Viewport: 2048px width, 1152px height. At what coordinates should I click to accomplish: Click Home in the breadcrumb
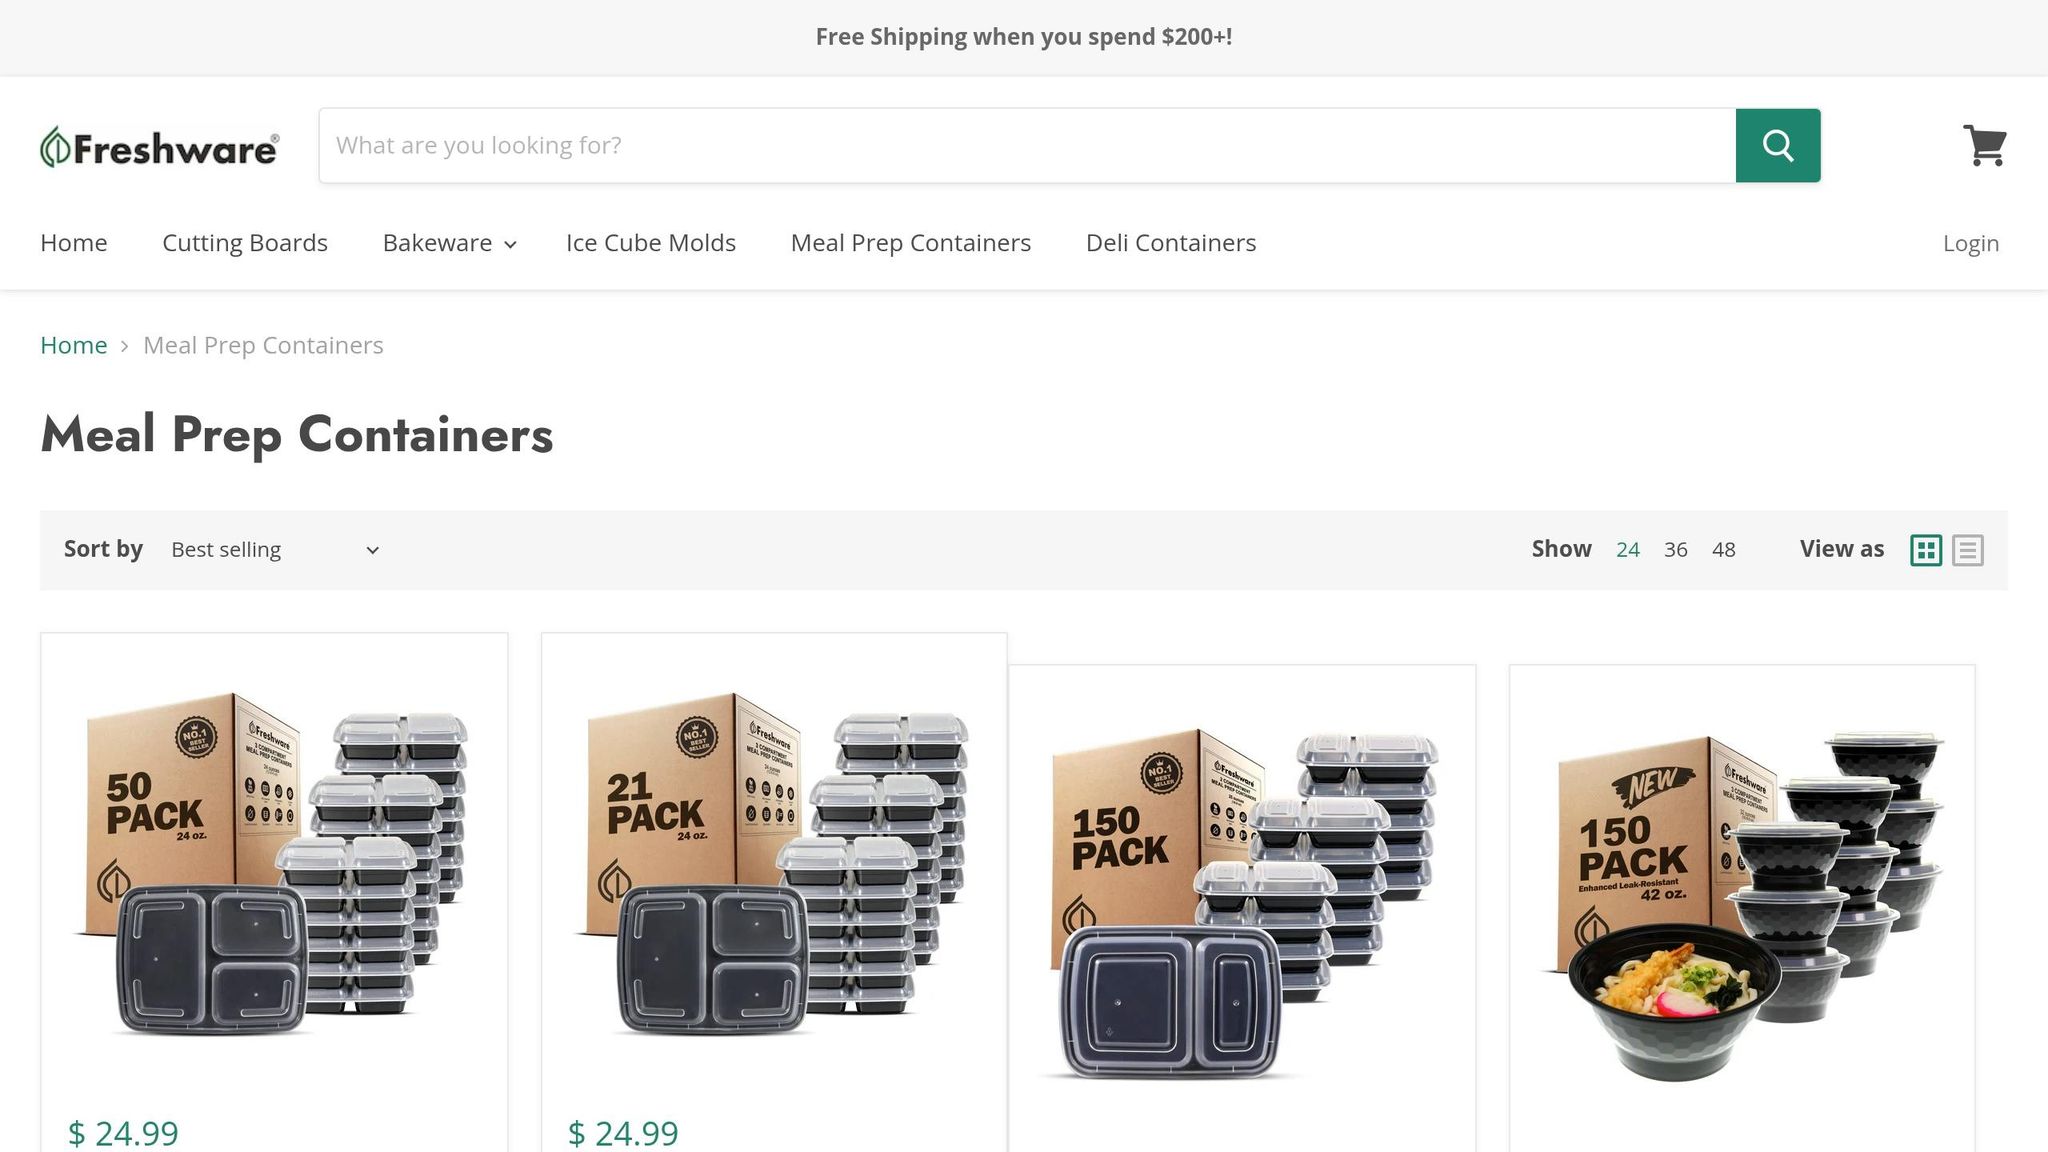click(73, 345)
